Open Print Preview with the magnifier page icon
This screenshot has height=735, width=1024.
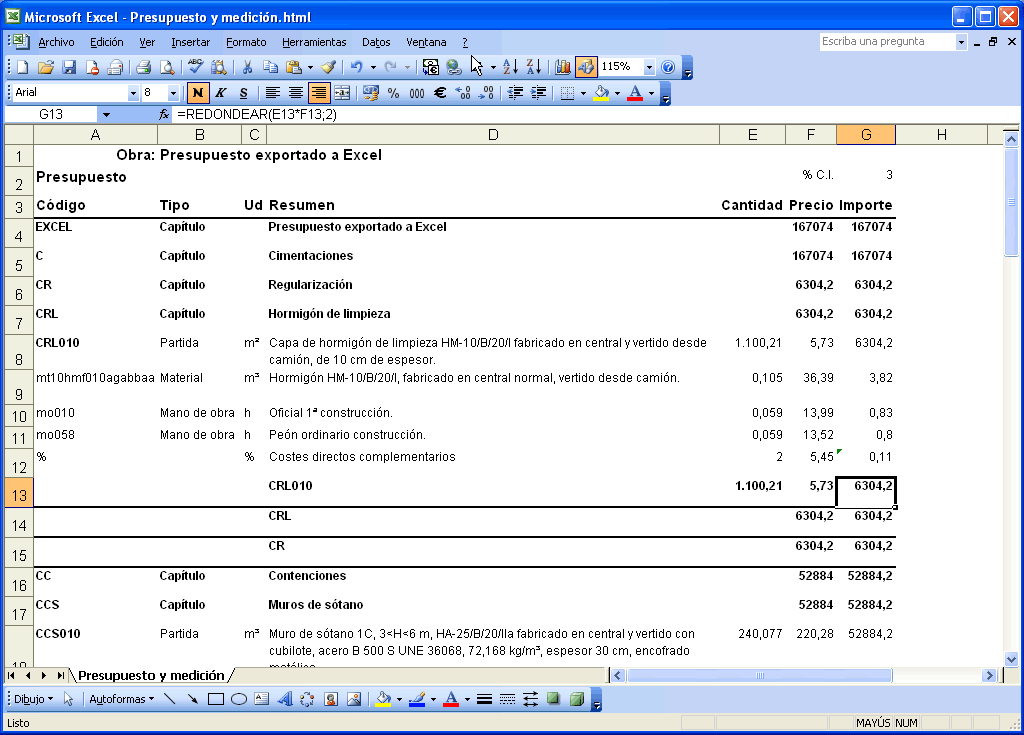(x=167, y=67)
